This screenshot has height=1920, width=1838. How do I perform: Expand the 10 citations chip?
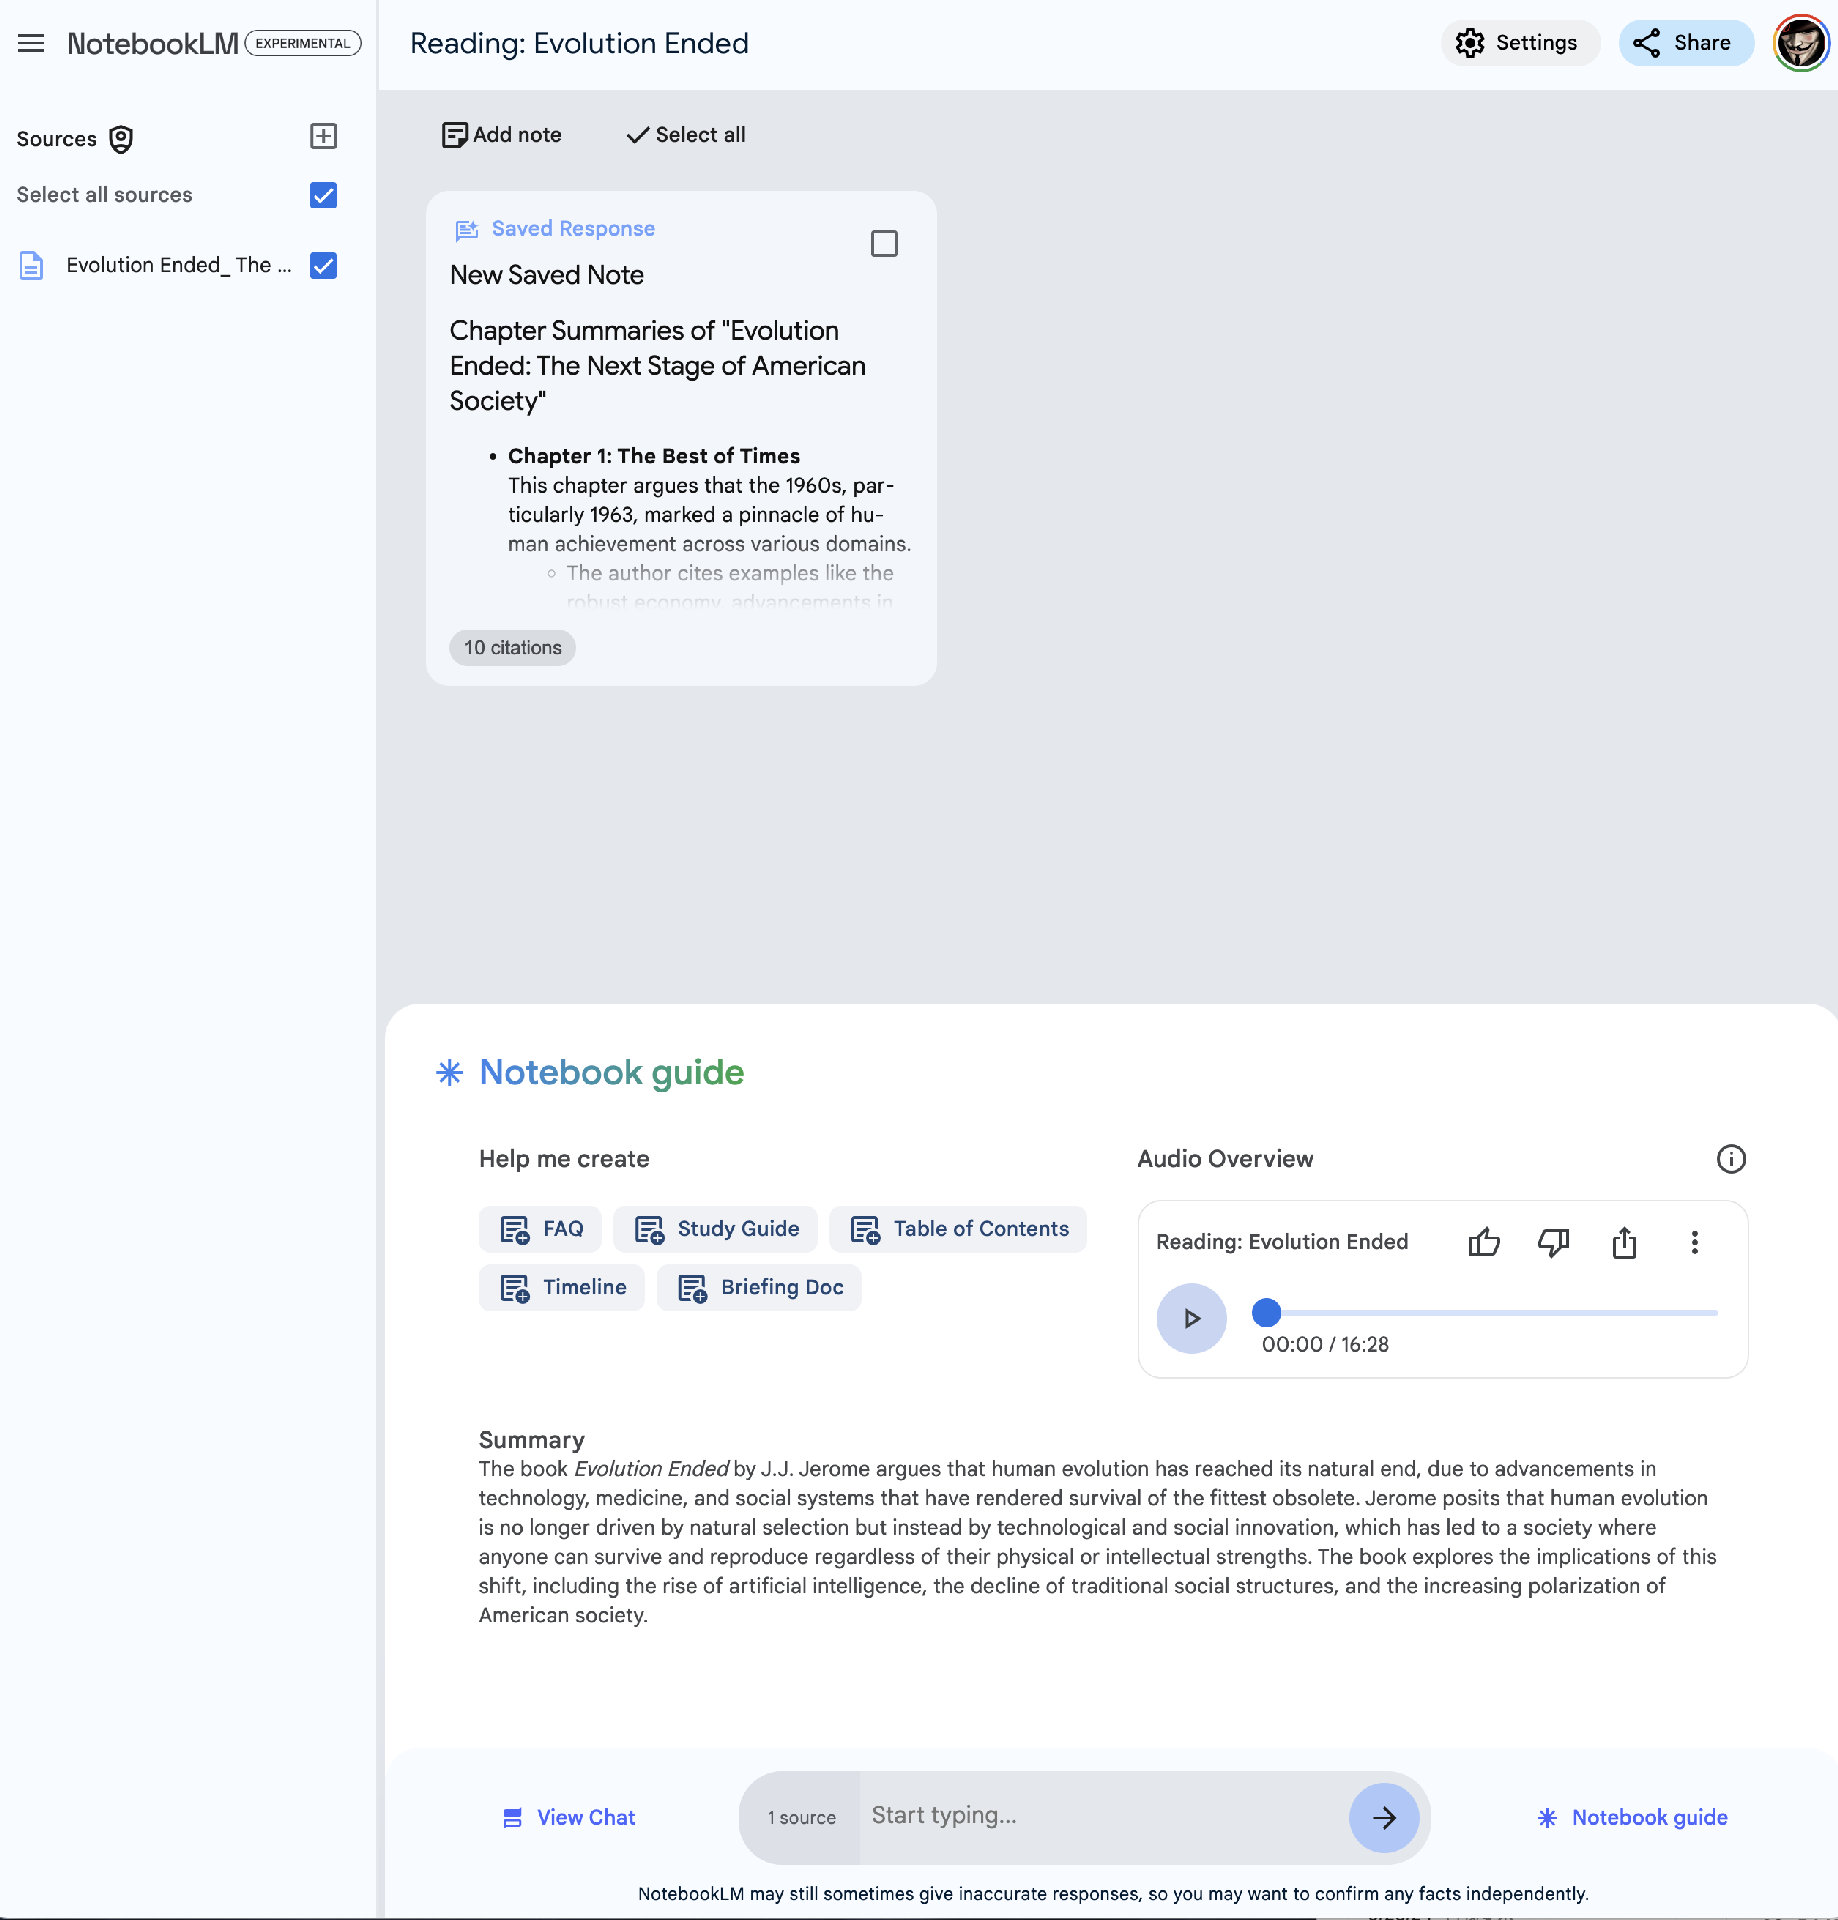512,647
